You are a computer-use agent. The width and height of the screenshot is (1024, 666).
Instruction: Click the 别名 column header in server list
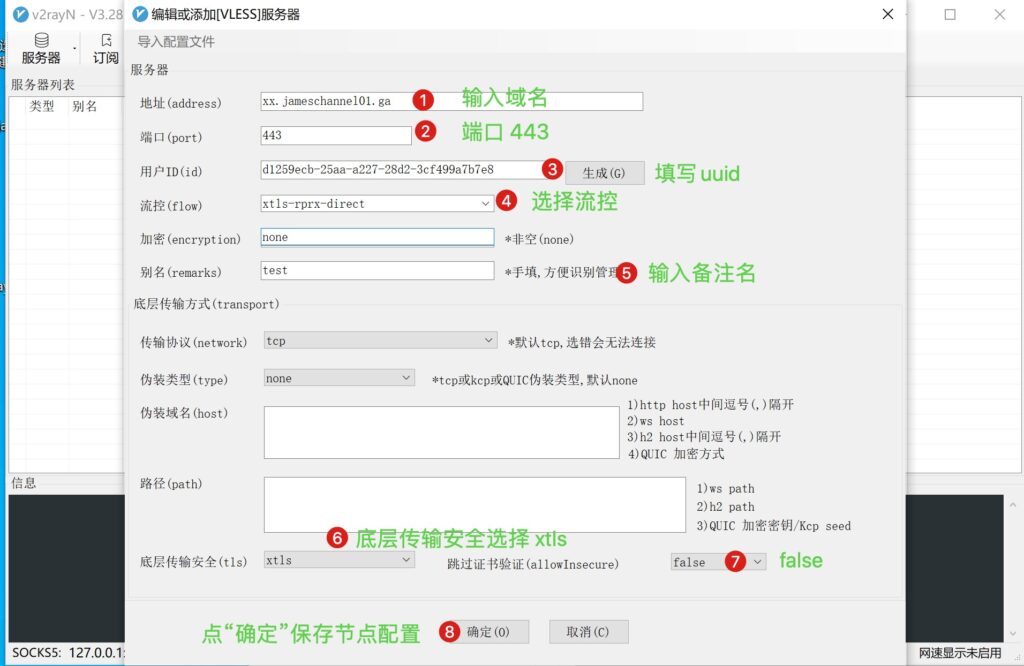(85, 106)
